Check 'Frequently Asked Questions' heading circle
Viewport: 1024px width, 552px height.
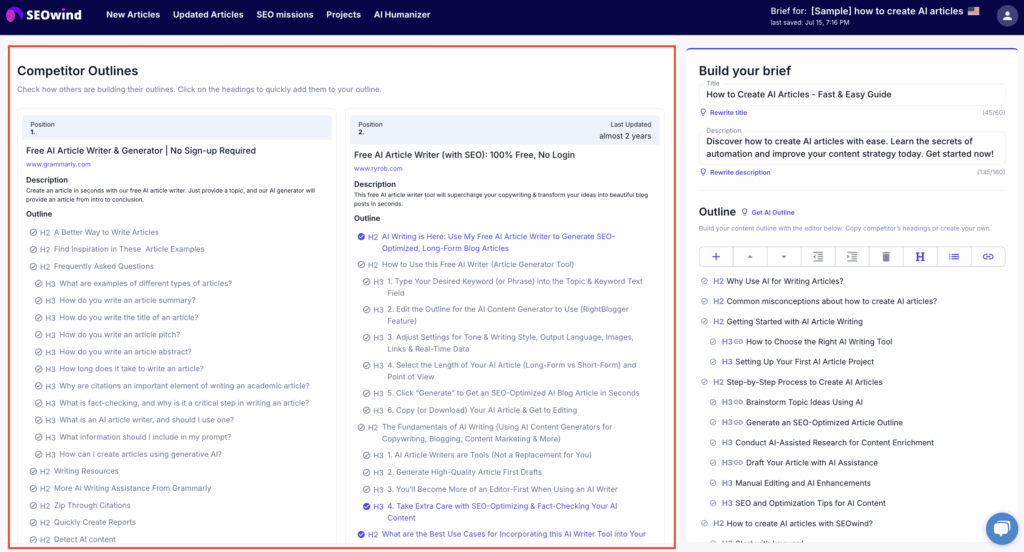pyautogui.click(x=33, y=267)
